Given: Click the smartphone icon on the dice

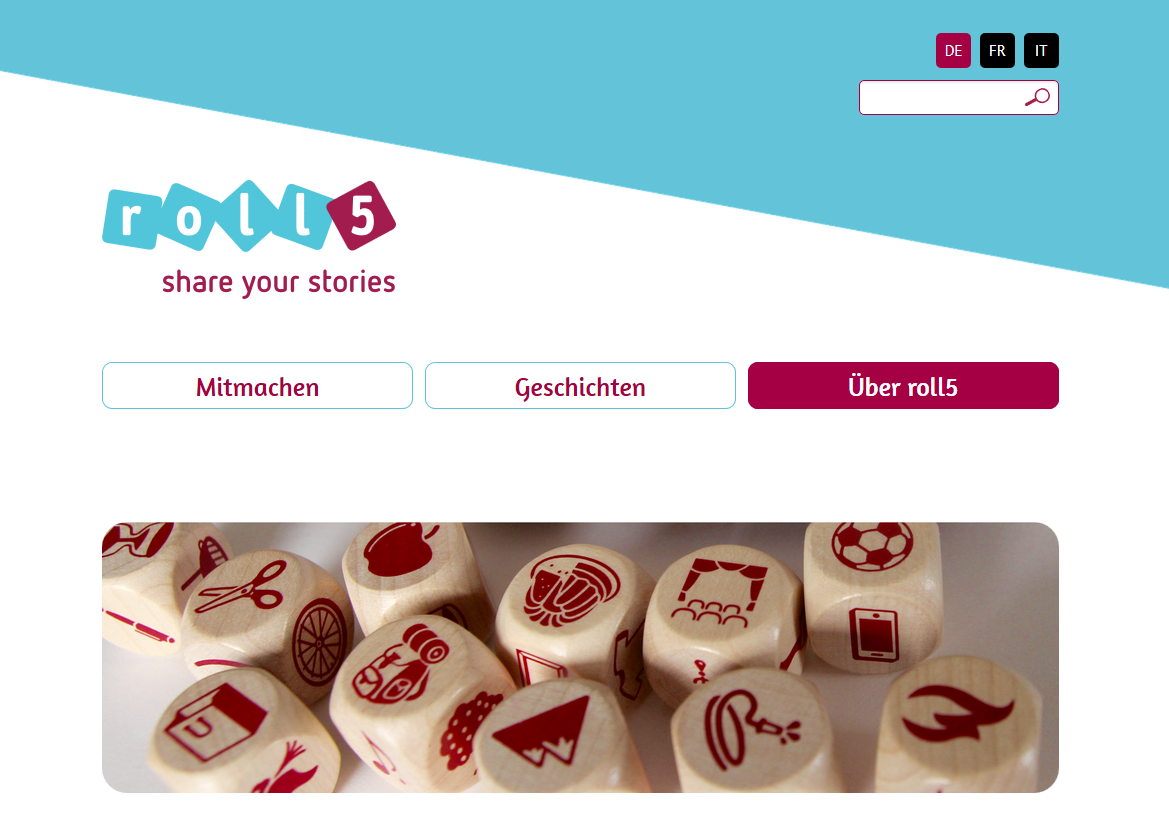Looking at the screenshot, I should pyautogui.click(x=874, y=635).
